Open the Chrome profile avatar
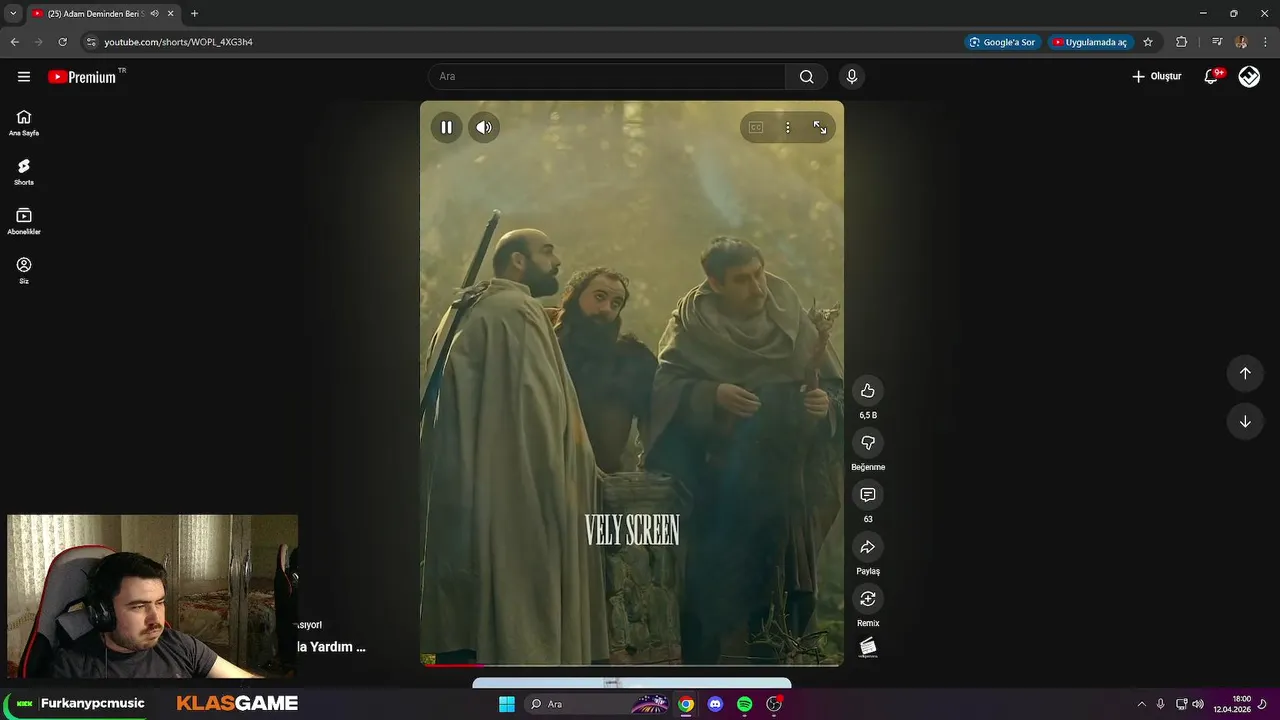 pyautogui.click(x=1241, y=42)
